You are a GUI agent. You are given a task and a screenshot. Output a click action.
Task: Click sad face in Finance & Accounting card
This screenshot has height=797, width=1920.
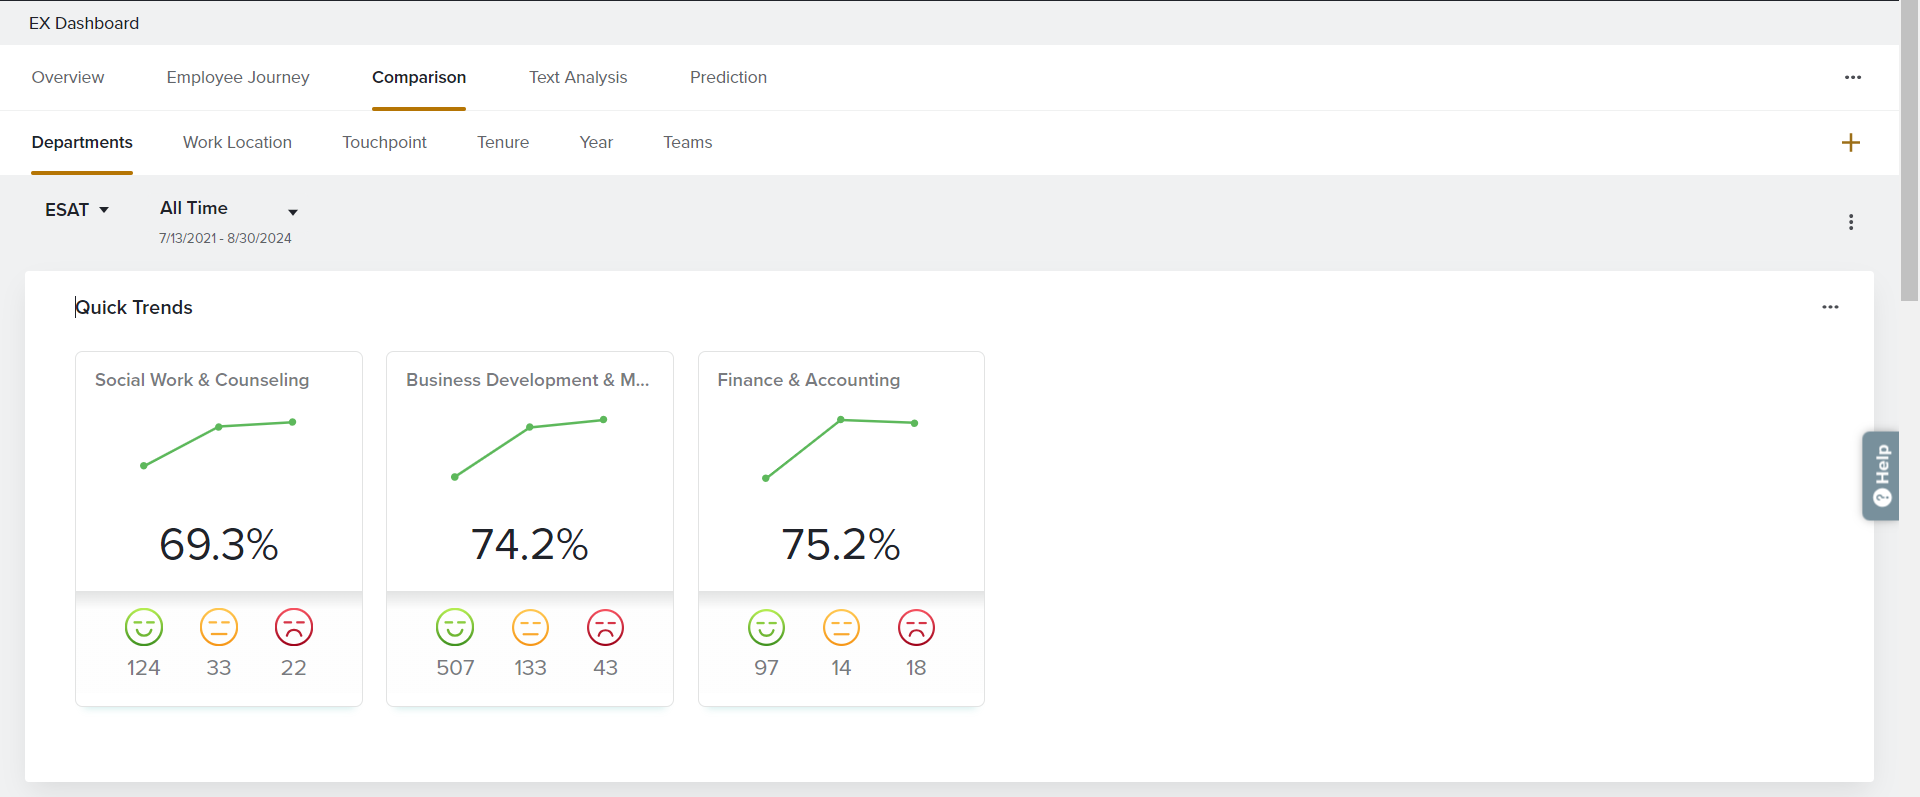[915, 628]
